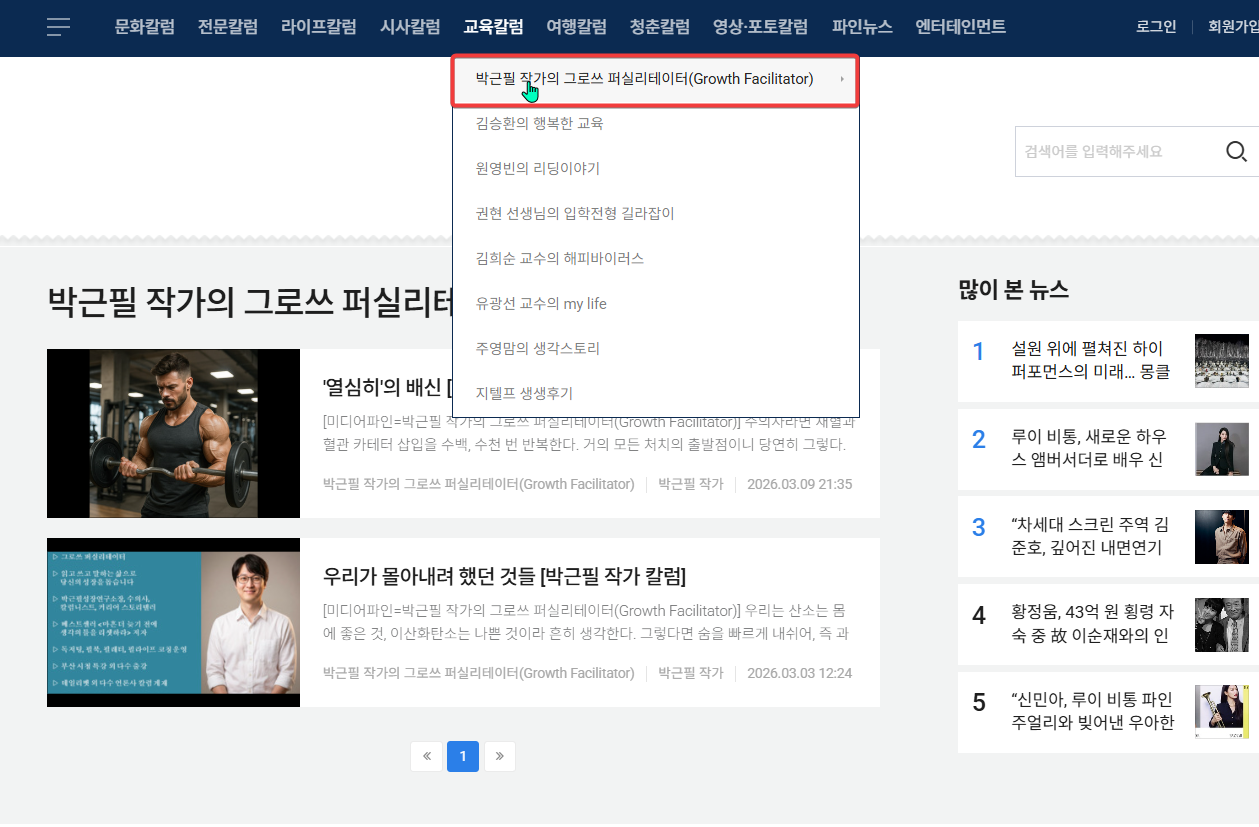Image resolution: width=1259 pixels, height=827 pixels.
Task: Open the ranked news item 설원 위에 펼쳐진 하이
Action: (1091, 360)
